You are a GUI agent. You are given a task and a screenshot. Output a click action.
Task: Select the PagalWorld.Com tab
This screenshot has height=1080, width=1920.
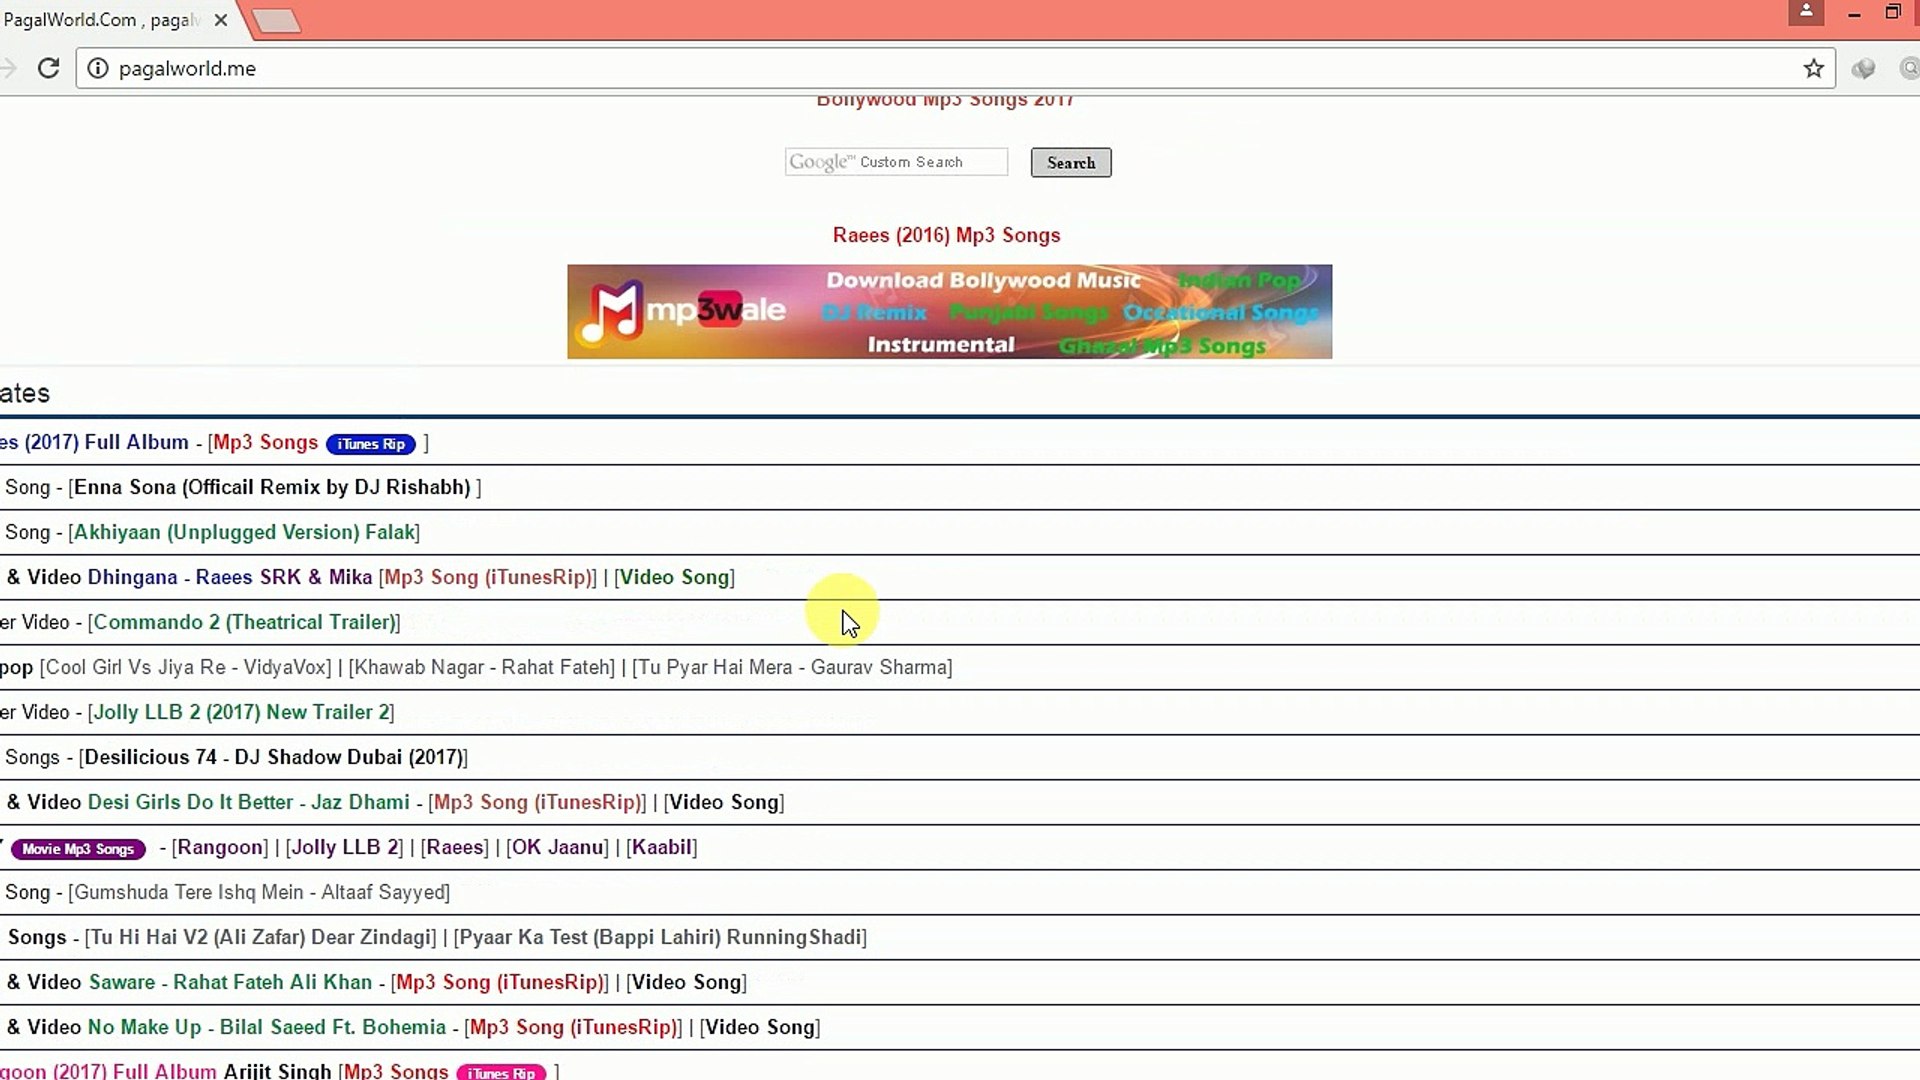tap(100, 20)
